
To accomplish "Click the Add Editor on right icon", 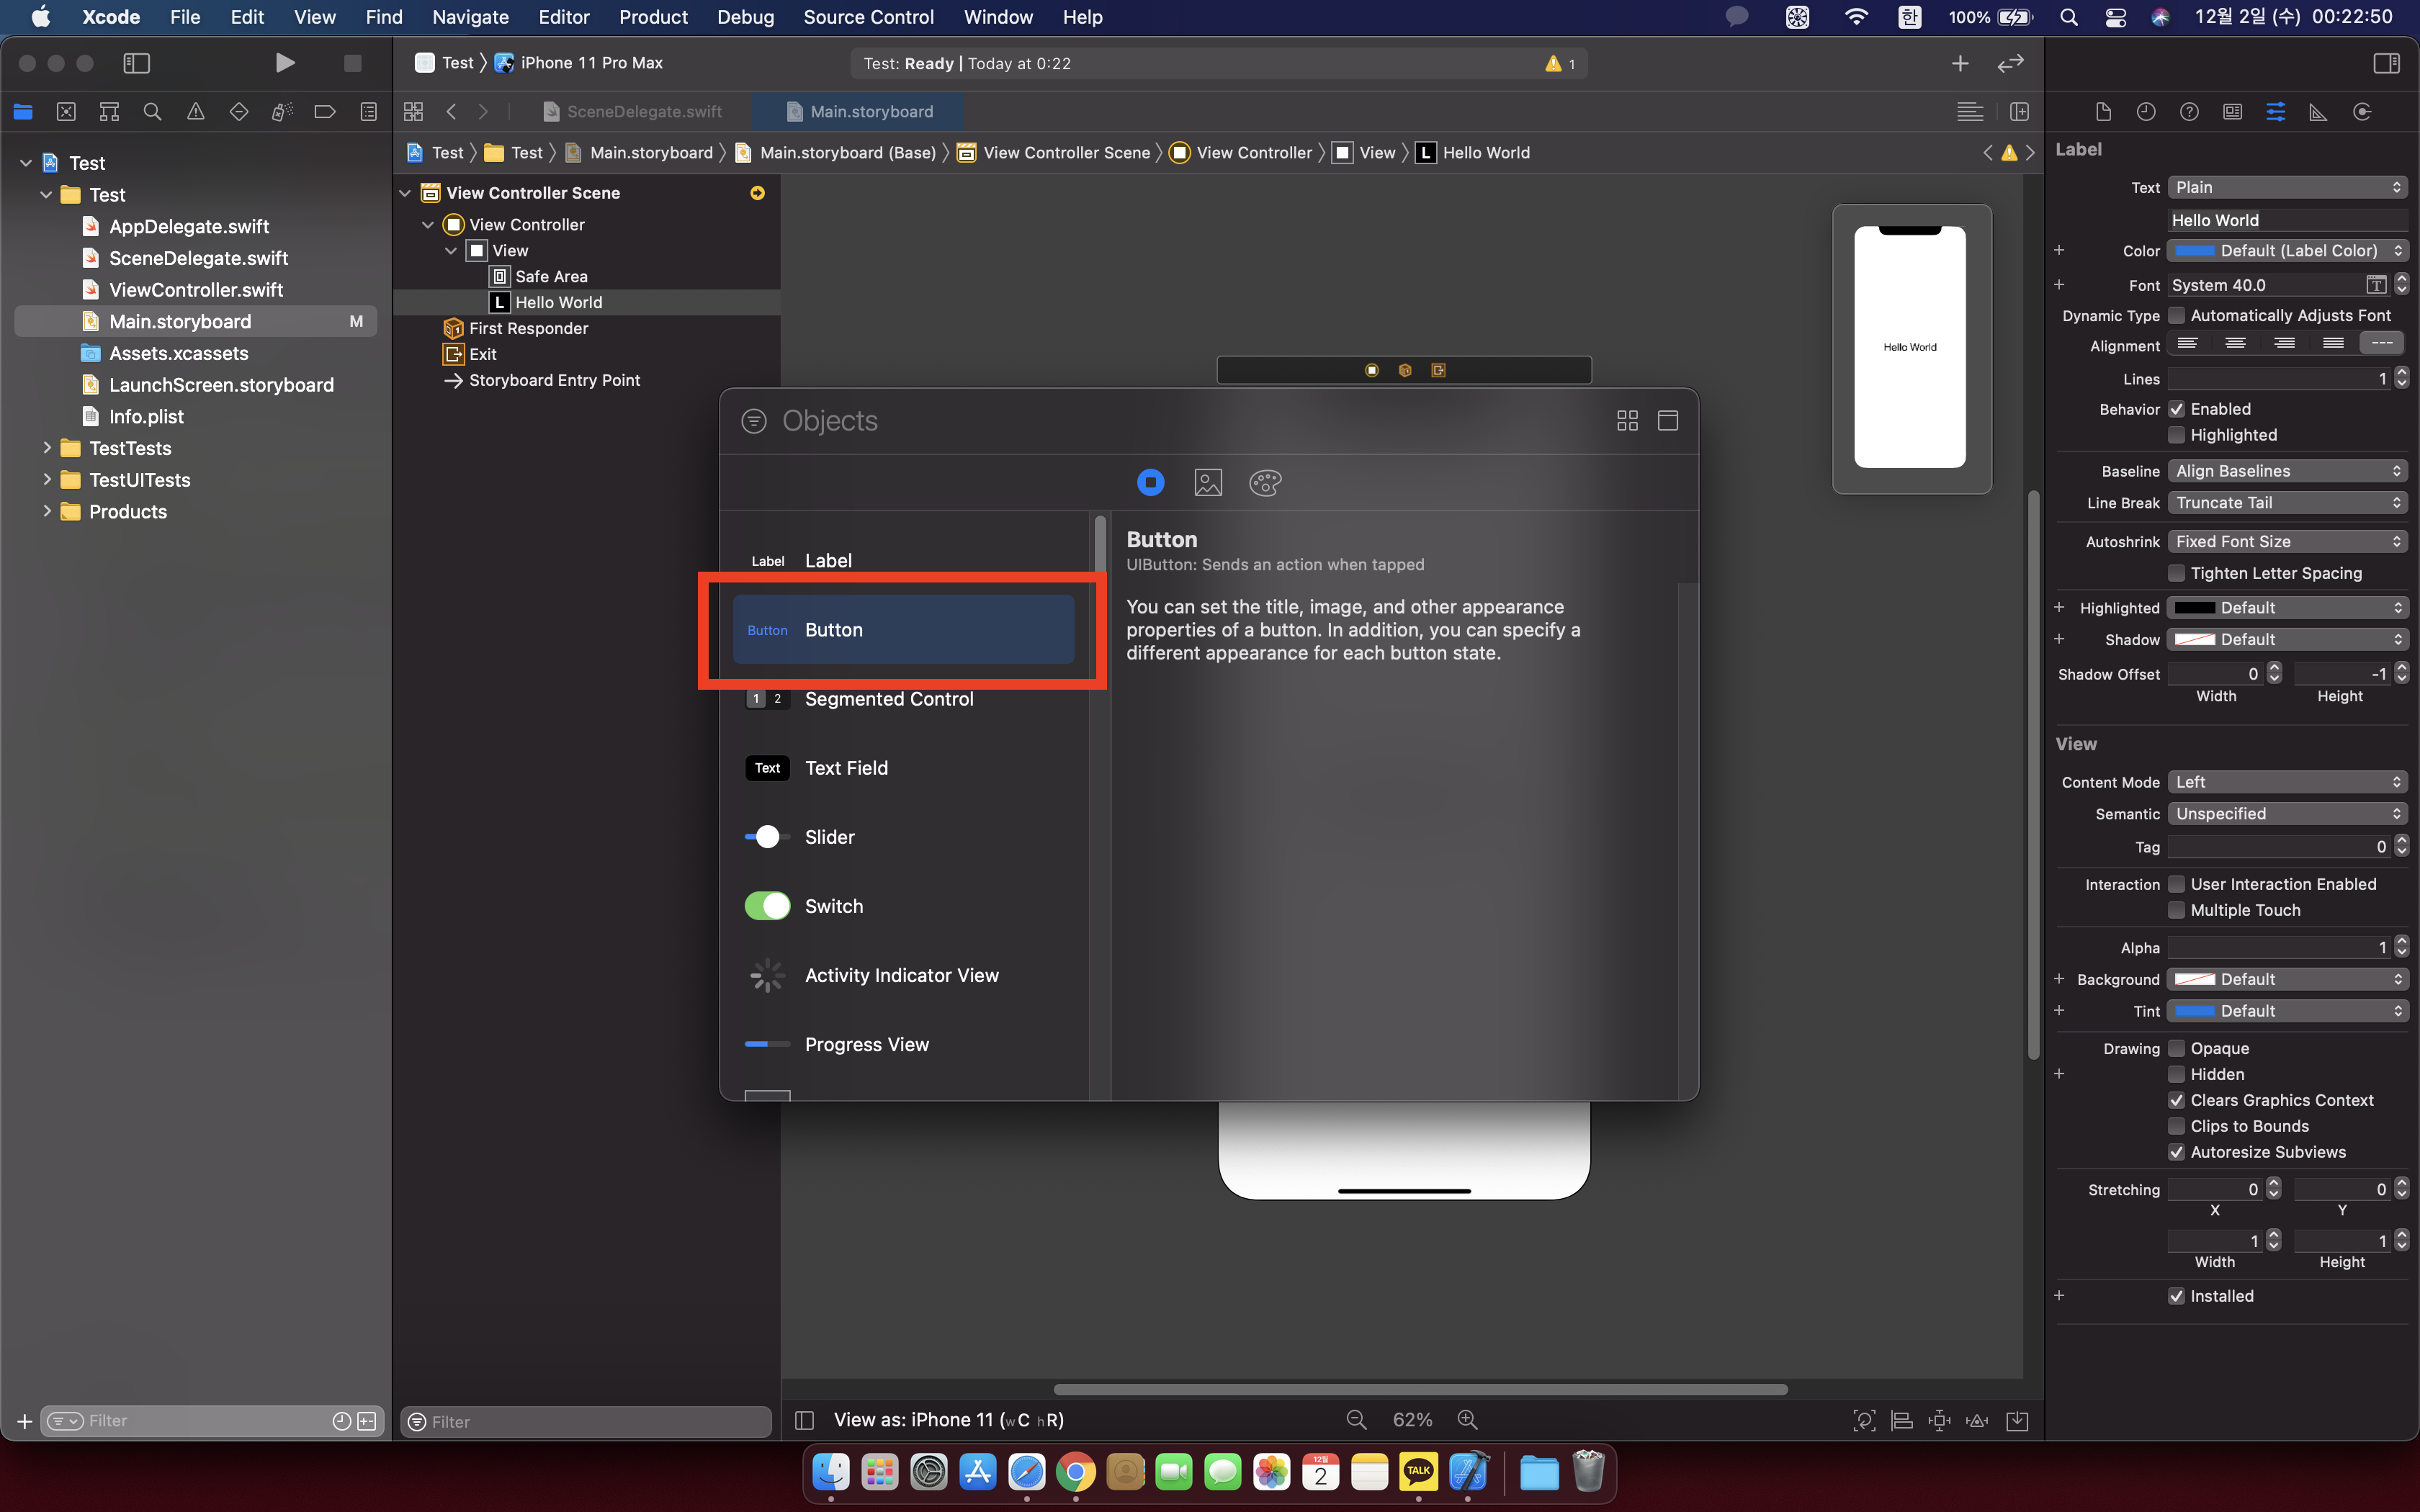I will (2019, 112).
